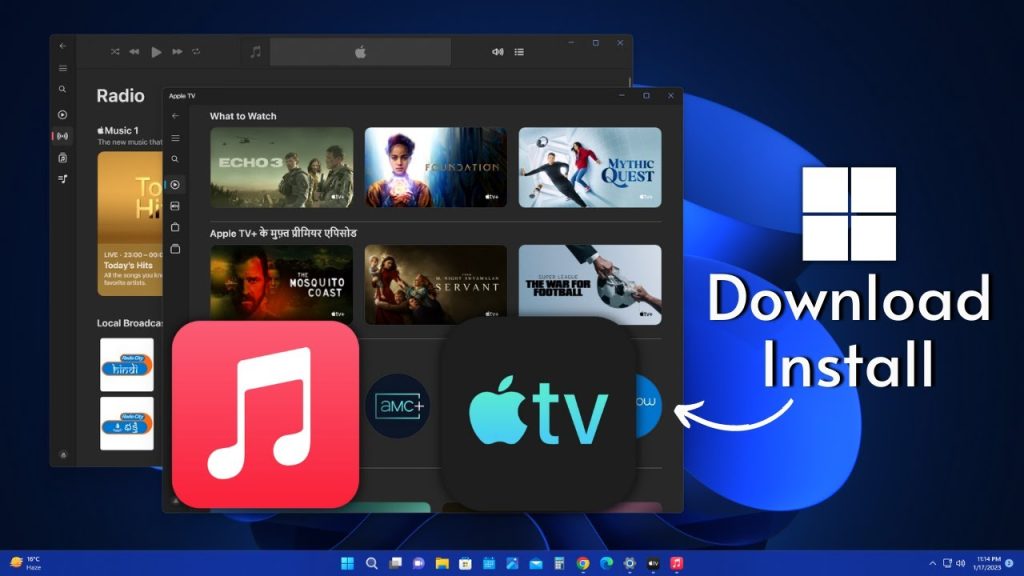Open the Apple TV+ icon in sidebar

pos(175,206)
